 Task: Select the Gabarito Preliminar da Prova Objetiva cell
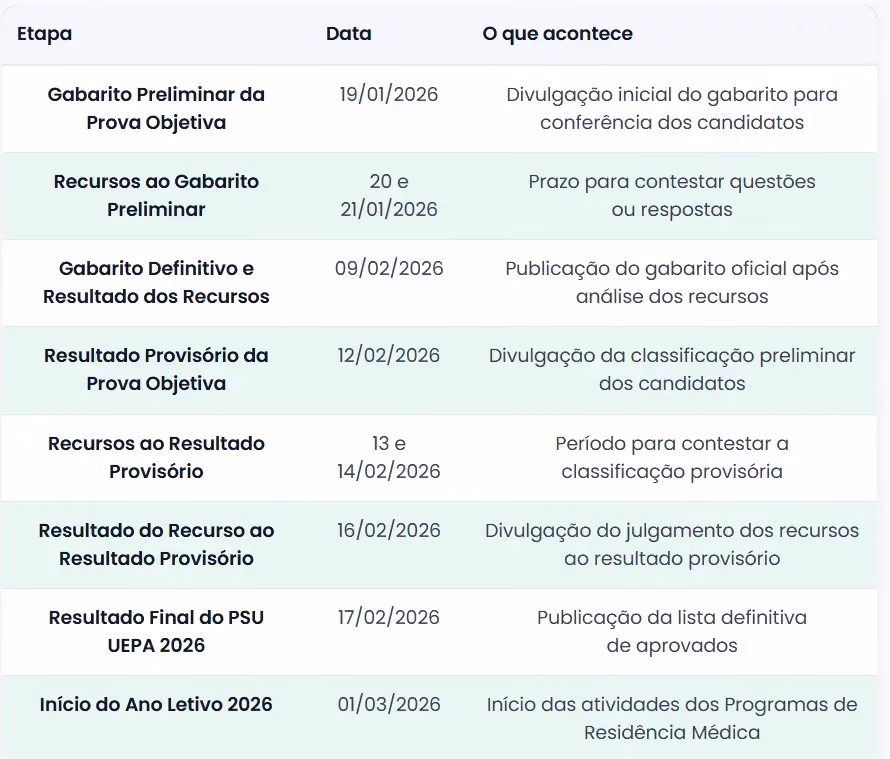tap(156, 108)
